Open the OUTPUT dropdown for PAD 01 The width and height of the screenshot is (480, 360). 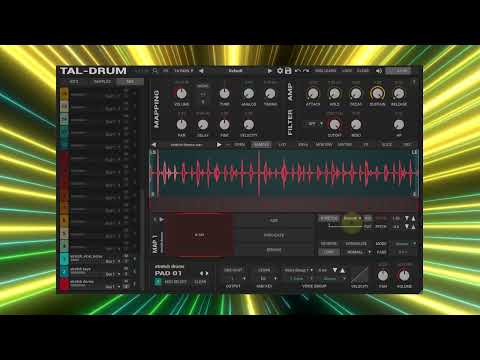tap(235, 278)
